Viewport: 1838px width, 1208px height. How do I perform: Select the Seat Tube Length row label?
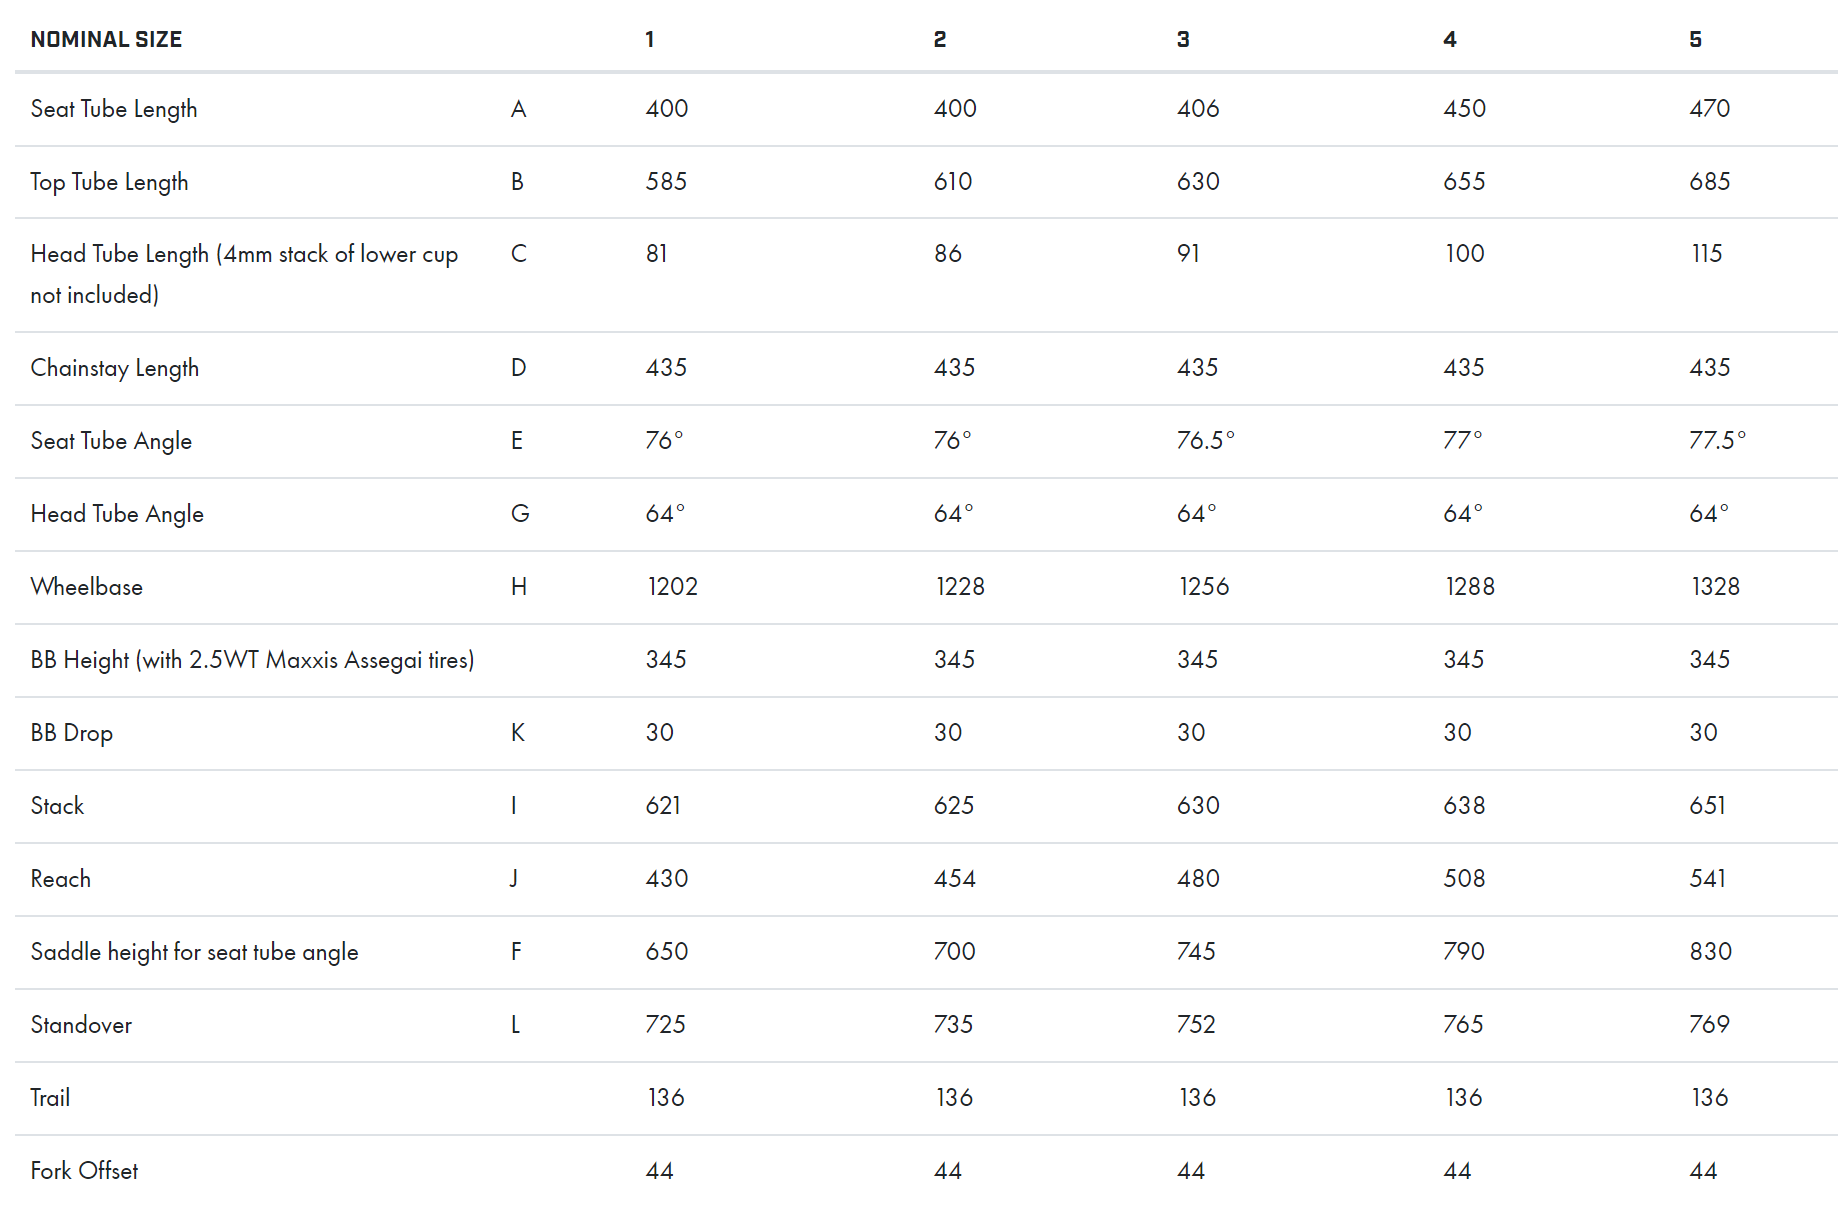(114, 109)
